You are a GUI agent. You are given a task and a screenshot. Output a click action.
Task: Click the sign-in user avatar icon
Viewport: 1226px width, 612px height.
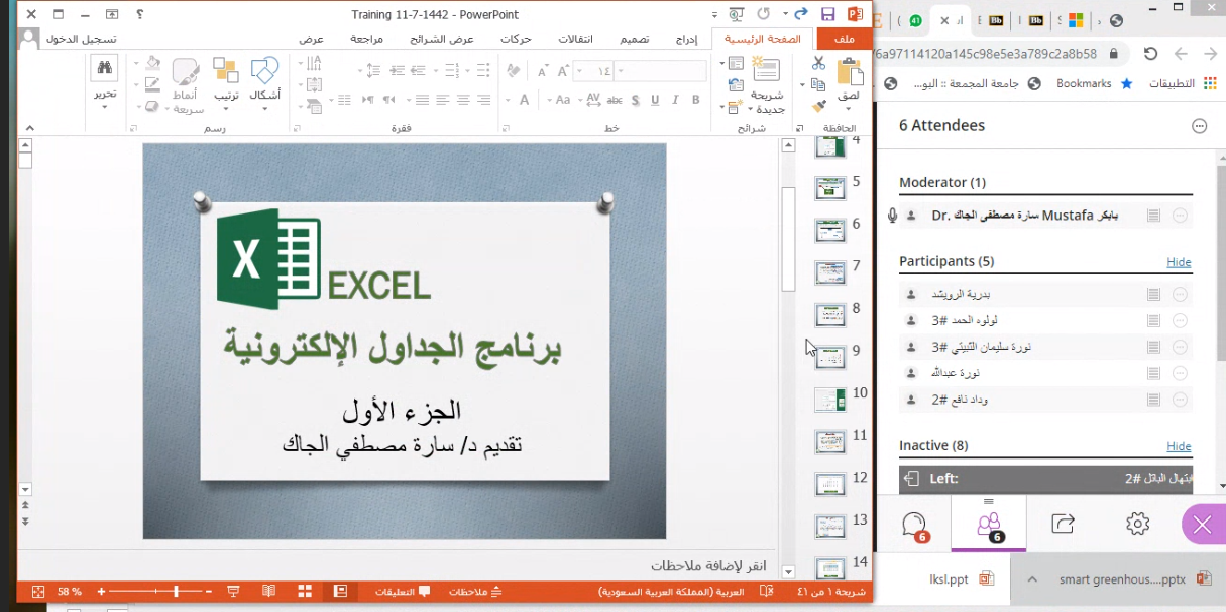tap(28, 39)
